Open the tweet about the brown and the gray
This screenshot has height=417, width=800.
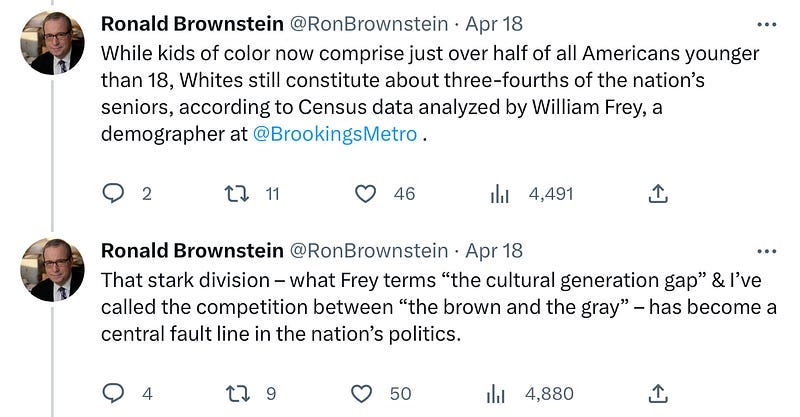pos(439,307)
